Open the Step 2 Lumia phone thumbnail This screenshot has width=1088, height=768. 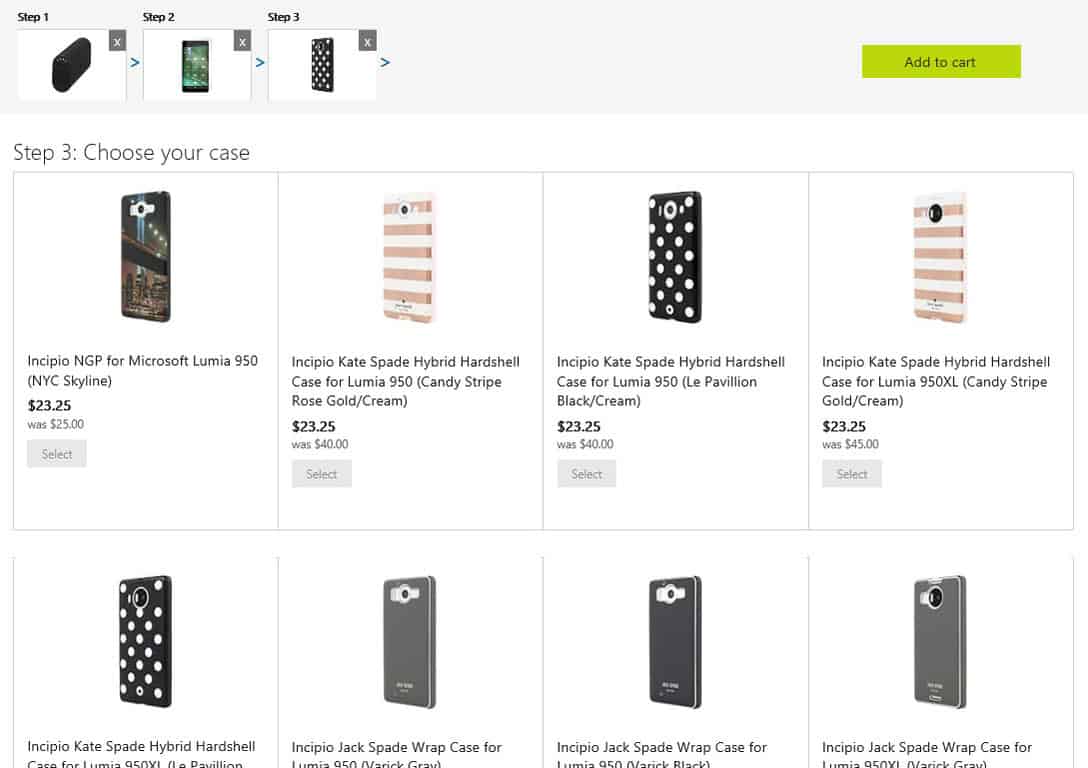[196, 65]
